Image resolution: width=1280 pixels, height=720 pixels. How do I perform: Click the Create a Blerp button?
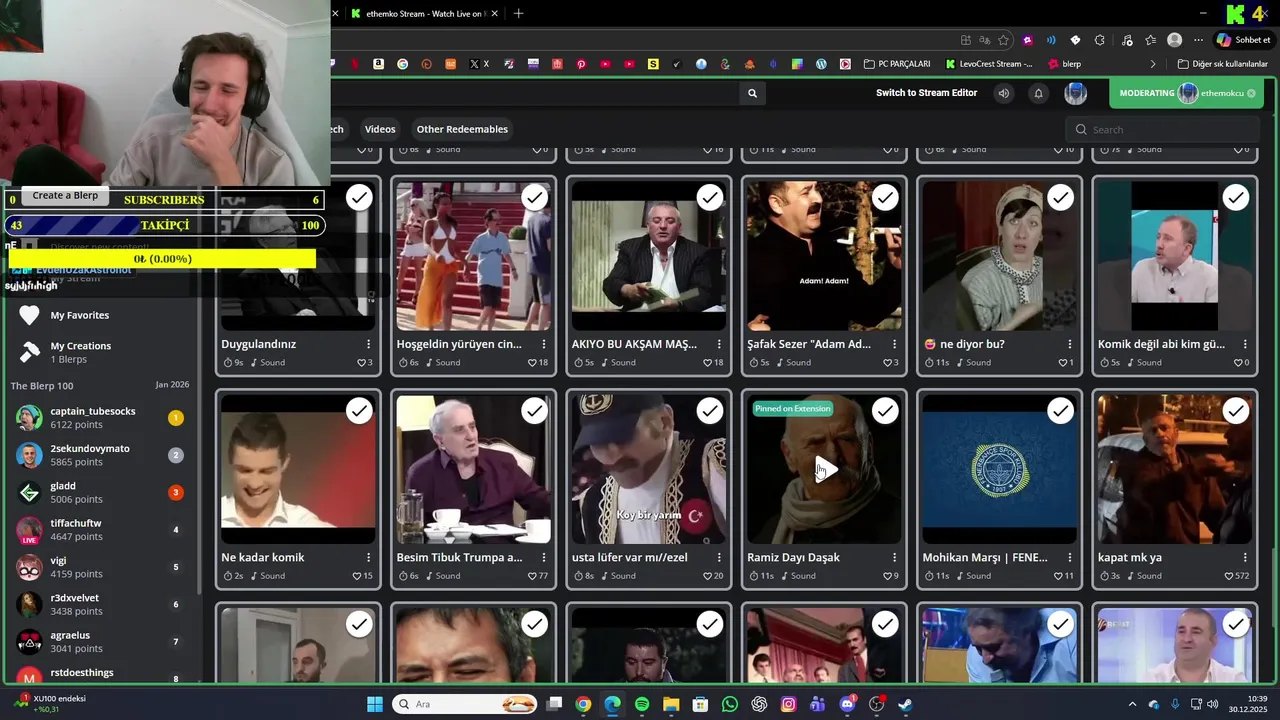point(65,195)
